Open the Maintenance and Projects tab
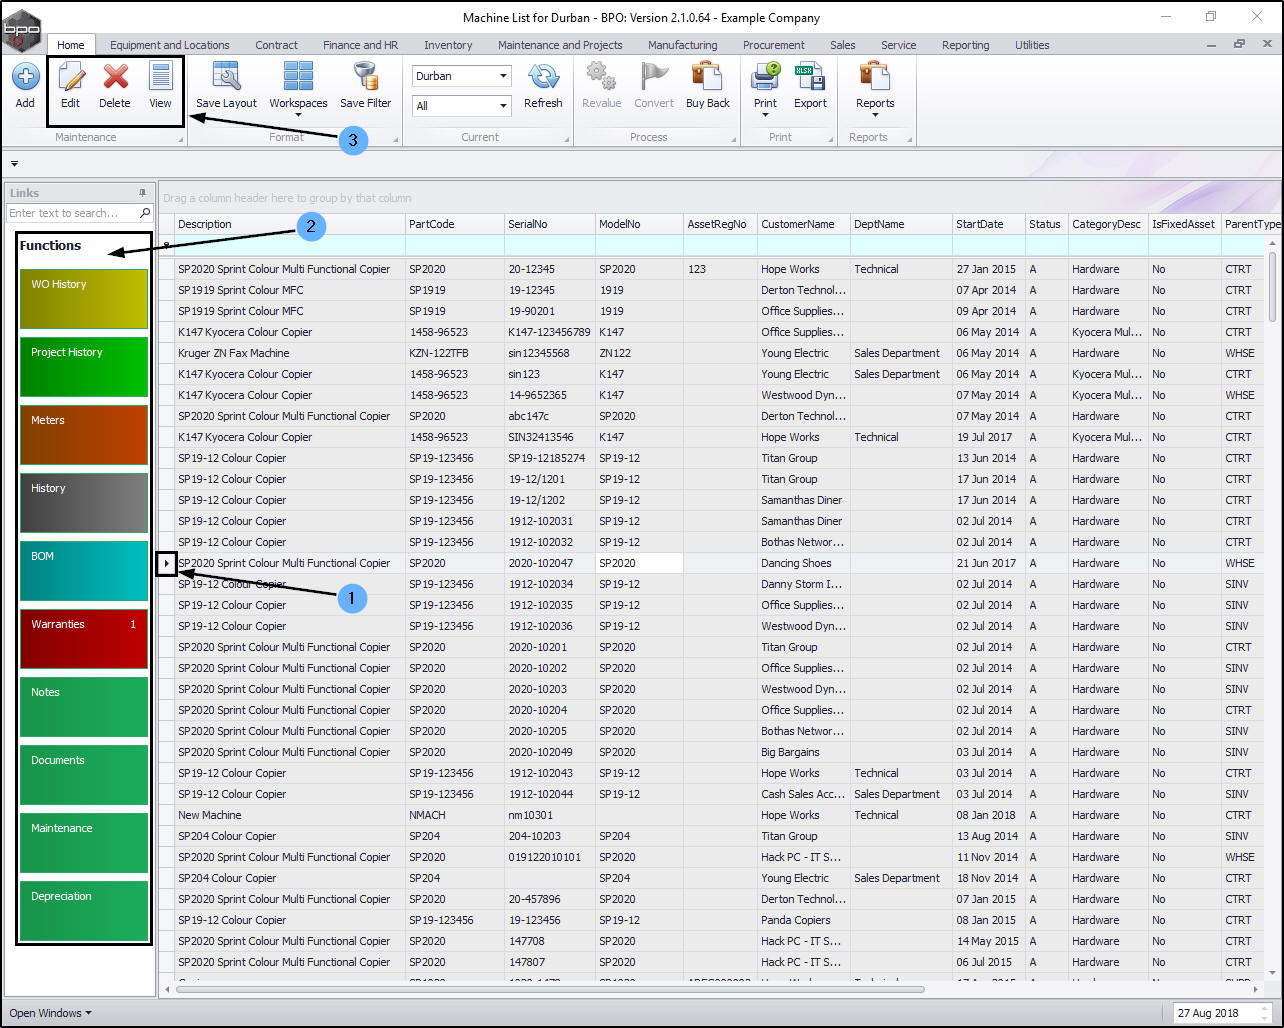Image resolution: width=1284 pixels, height=1028 pixels. click(560, 45)
